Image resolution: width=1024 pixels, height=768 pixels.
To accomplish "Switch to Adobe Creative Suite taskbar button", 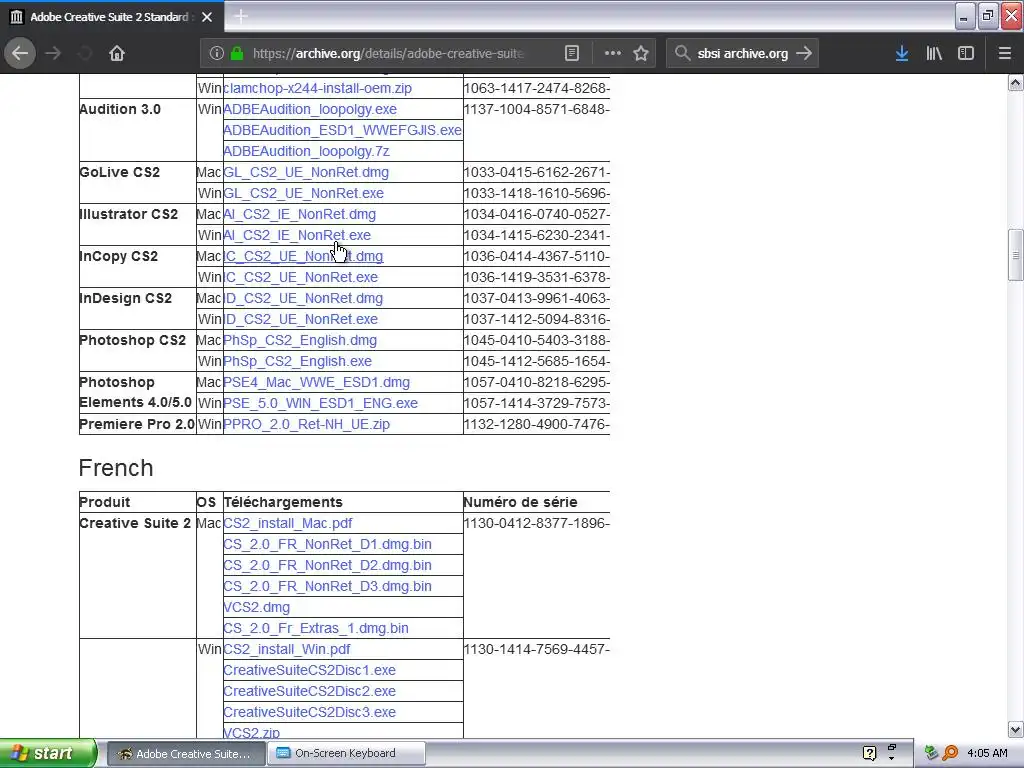I will pos(186,754).
